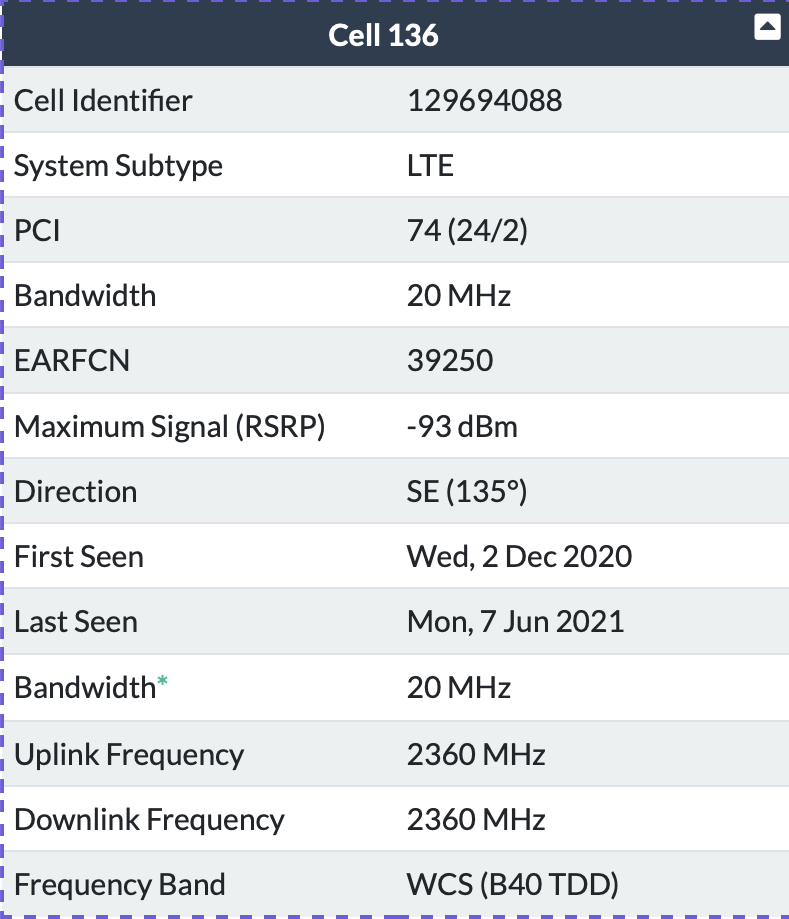The width and height of the screenshot is (789, 919).
Task: Click the System Subtype LTE row
Action: click(396, 165)
